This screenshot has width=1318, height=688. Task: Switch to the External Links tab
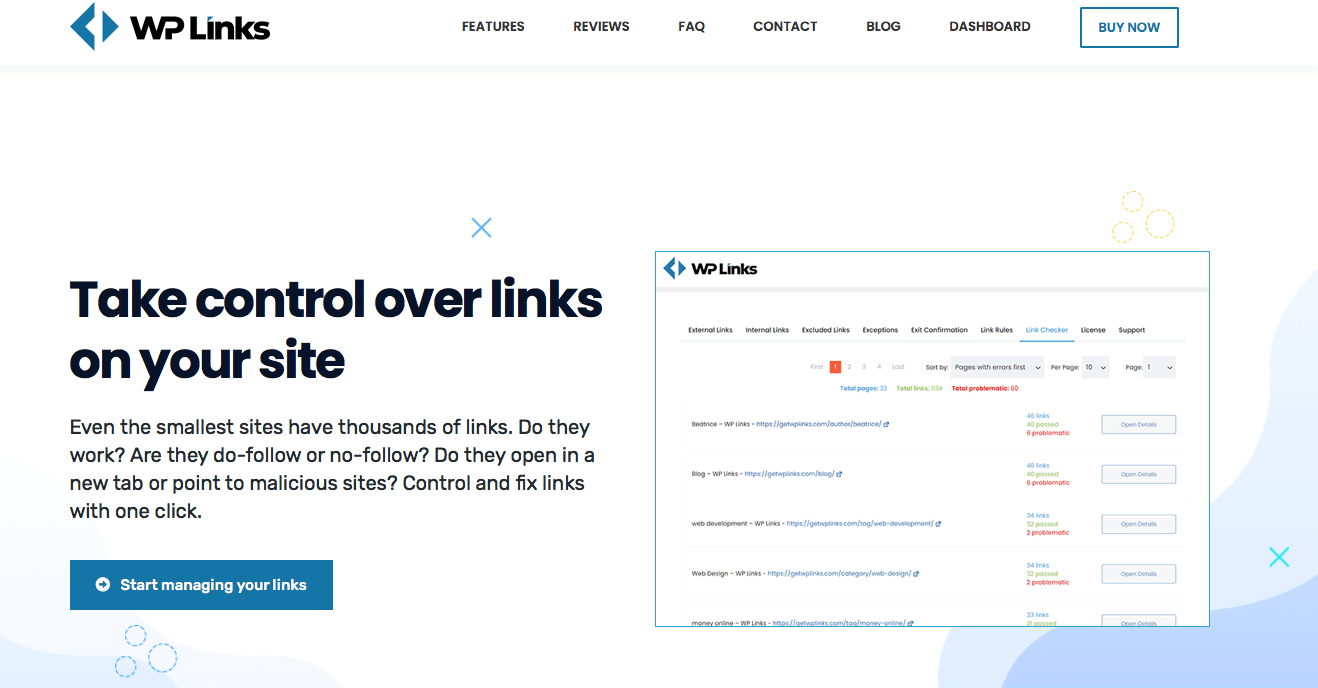(710, 330)
